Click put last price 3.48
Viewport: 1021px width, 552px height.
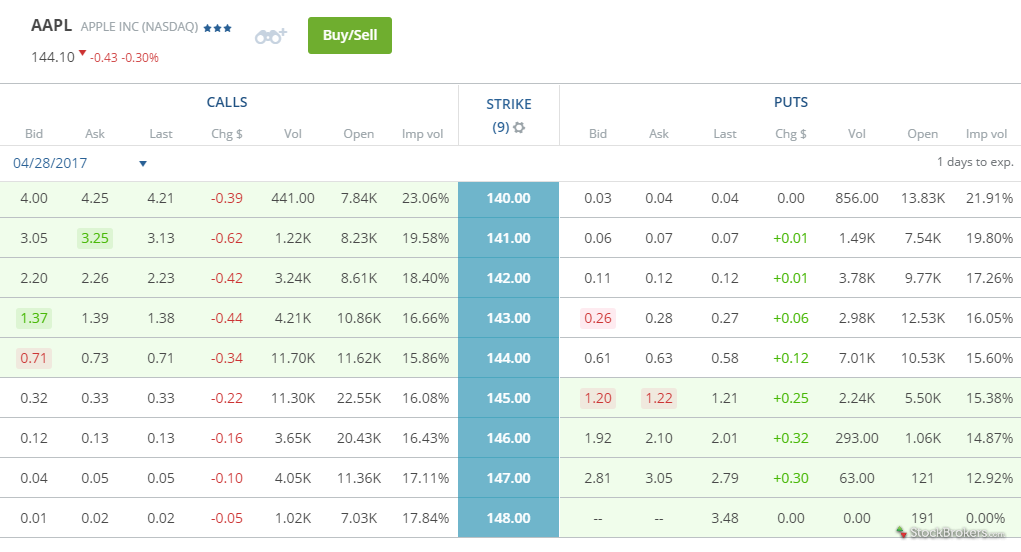pos(725,518)
